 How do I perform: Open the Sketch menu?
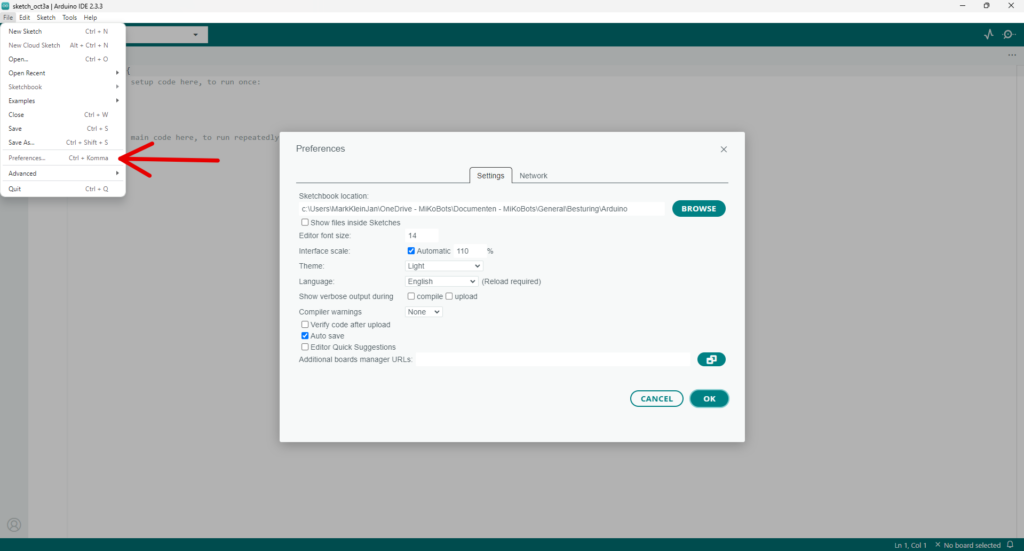coord(46,18)
